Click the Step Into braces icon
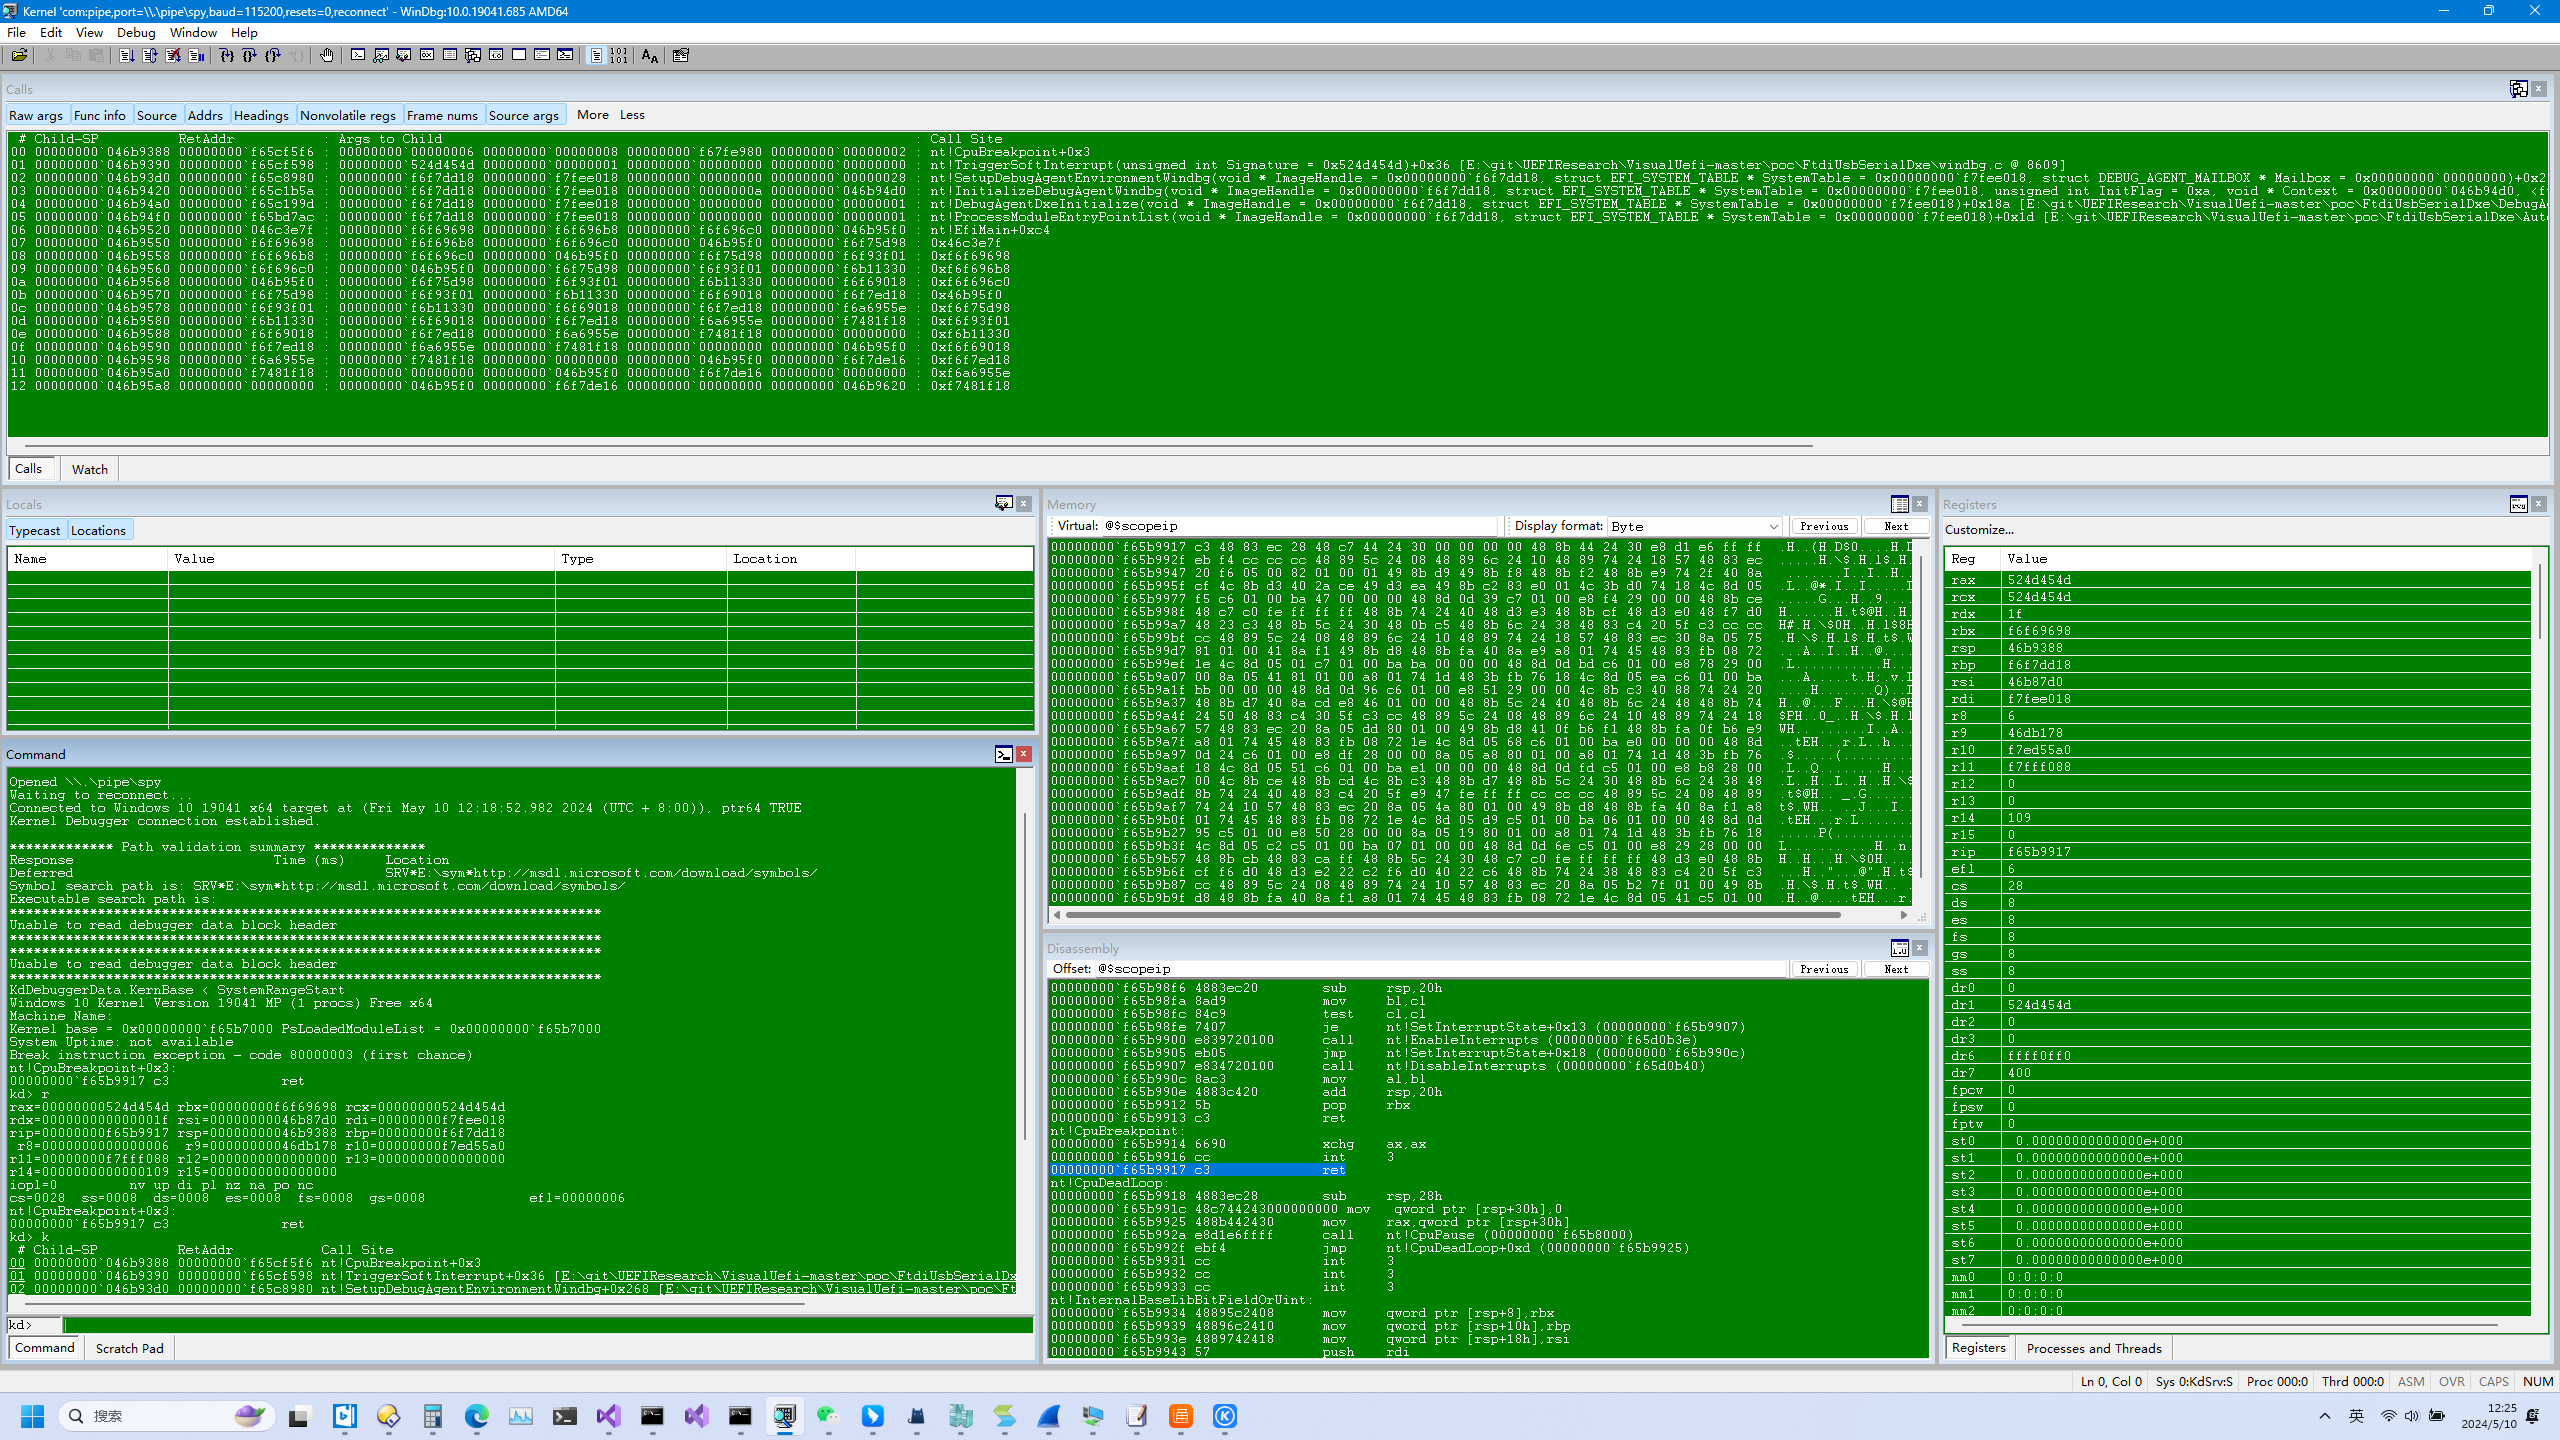This screenshot has width=2560, height=1440. tap(227, 56)
